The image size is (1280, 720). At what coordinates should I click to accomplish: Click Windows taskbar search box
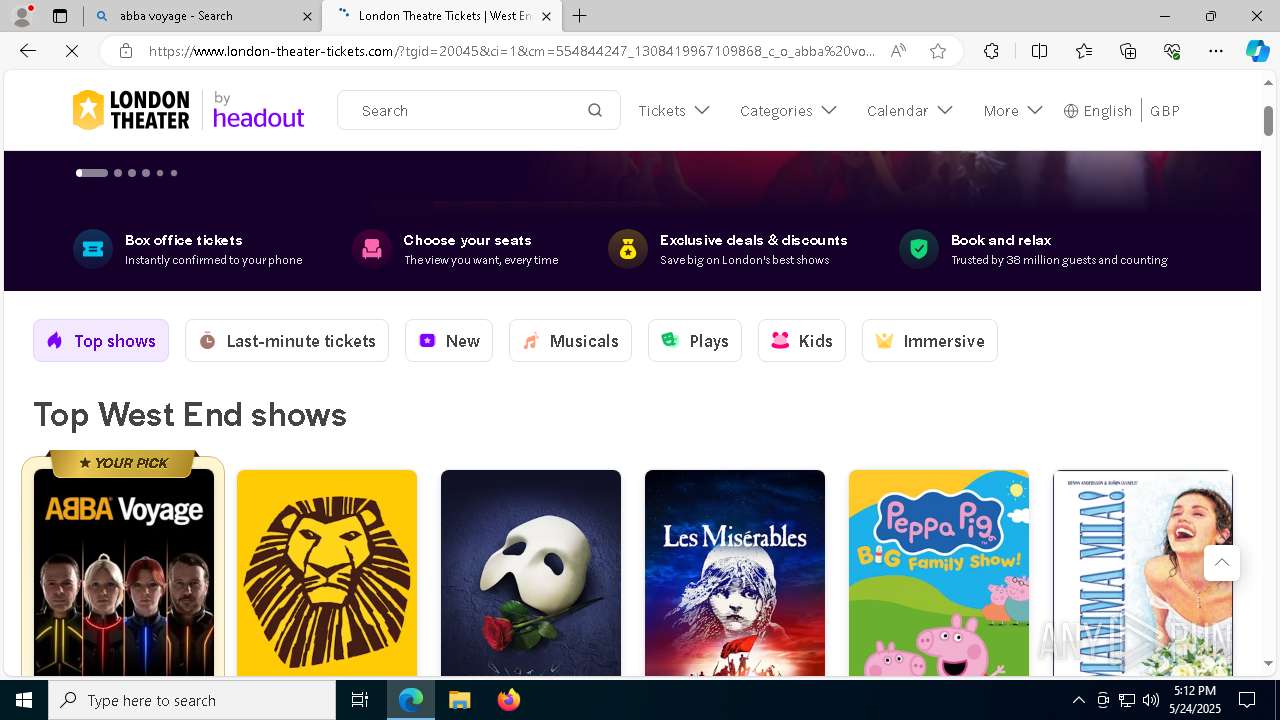[192, 700]
